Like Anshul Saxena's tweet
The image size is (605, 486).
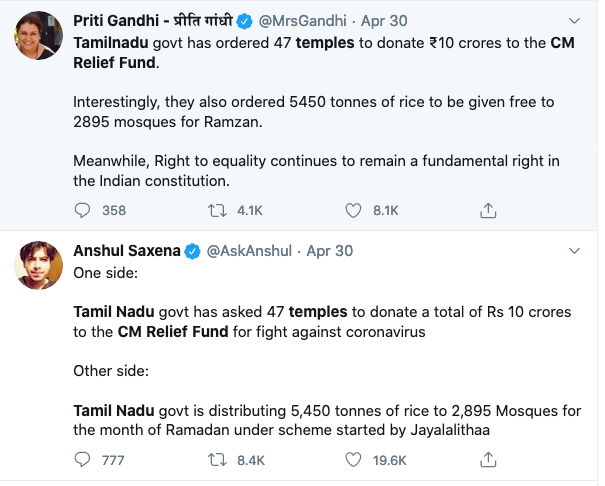pos(353,460)
